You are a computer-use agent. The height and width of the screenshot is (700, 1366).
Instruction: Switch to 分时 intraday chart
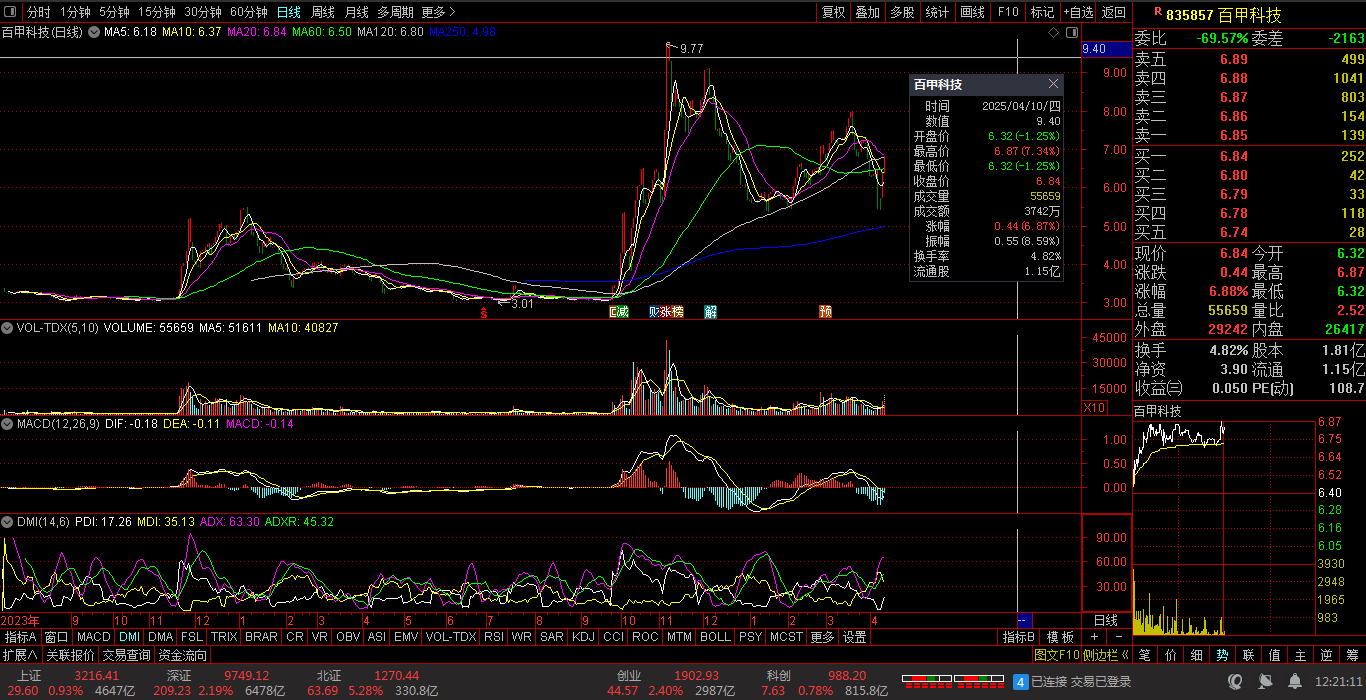[38, 12]
